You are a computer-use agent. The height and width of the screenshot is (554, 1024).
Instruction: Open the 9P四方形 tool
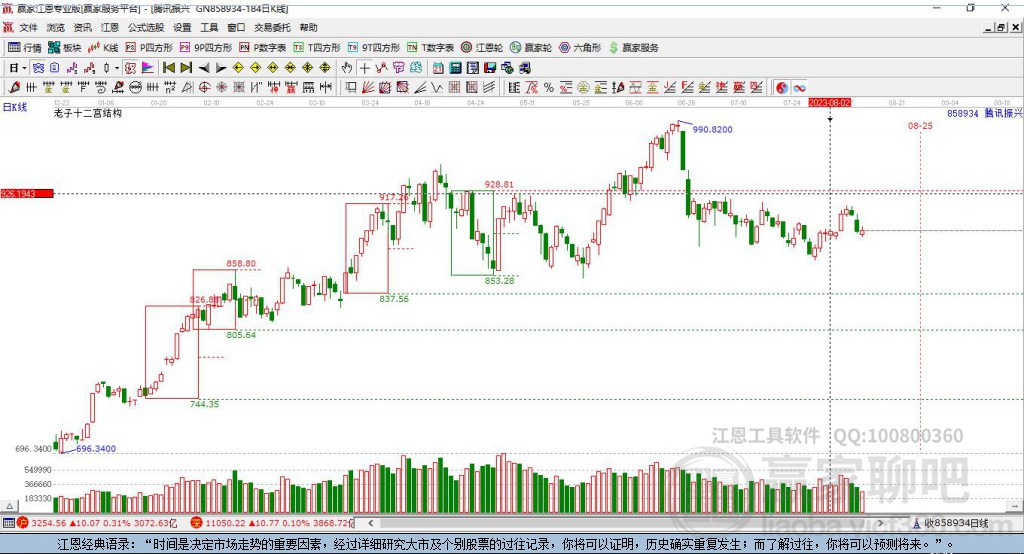pos(206,48)
